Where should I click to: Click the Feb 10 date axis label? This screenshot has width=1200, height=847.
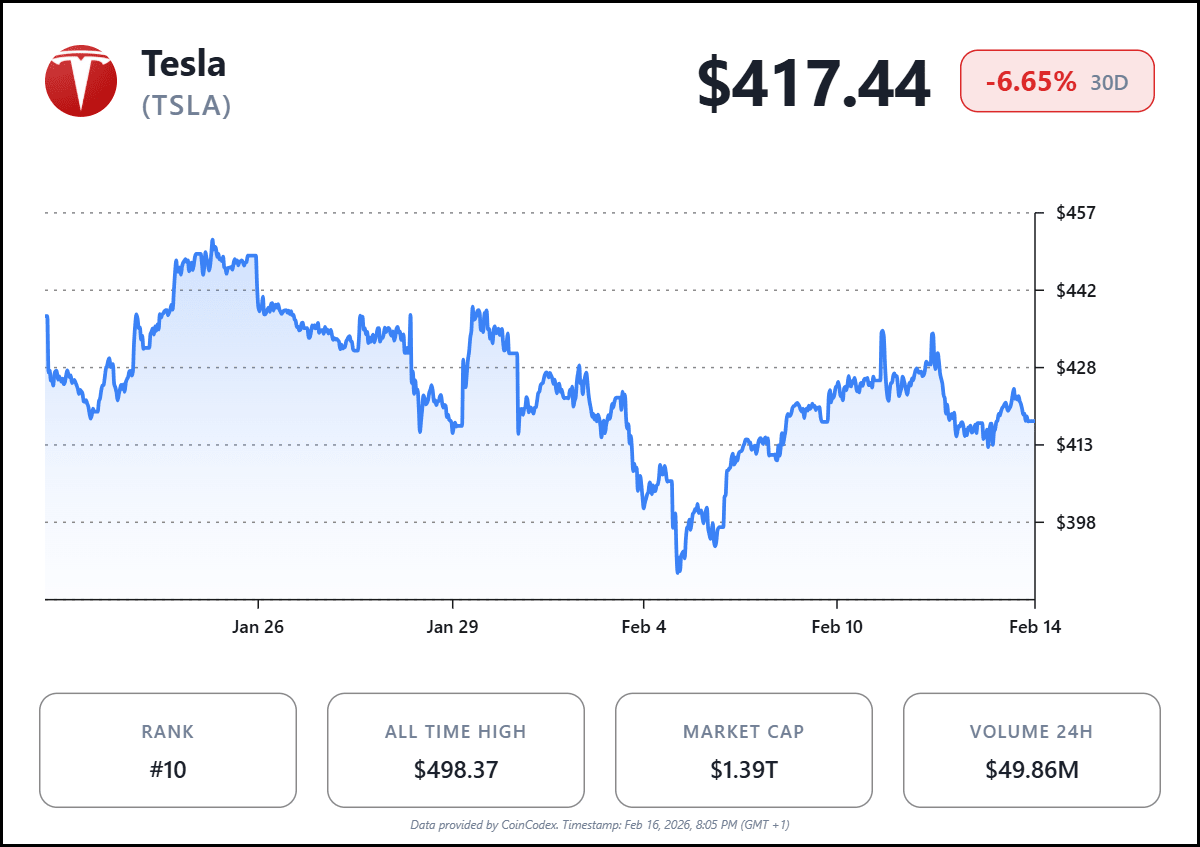point(836,627)
